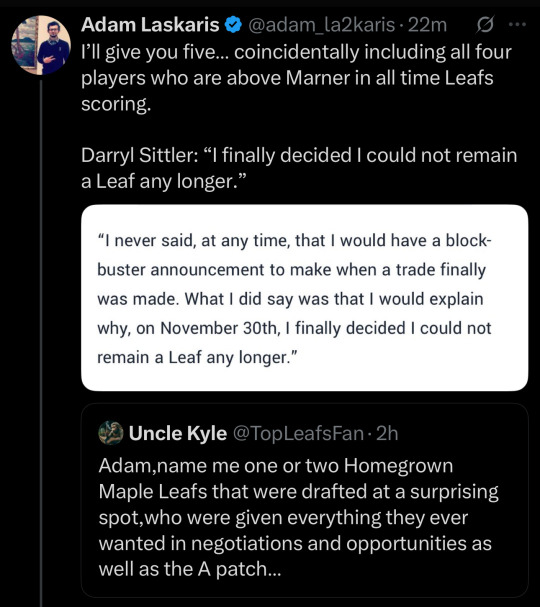This screenshot has width=540, height=607.
Task: Click the Uncle Kyle display name
Action: tap(178, 433)
